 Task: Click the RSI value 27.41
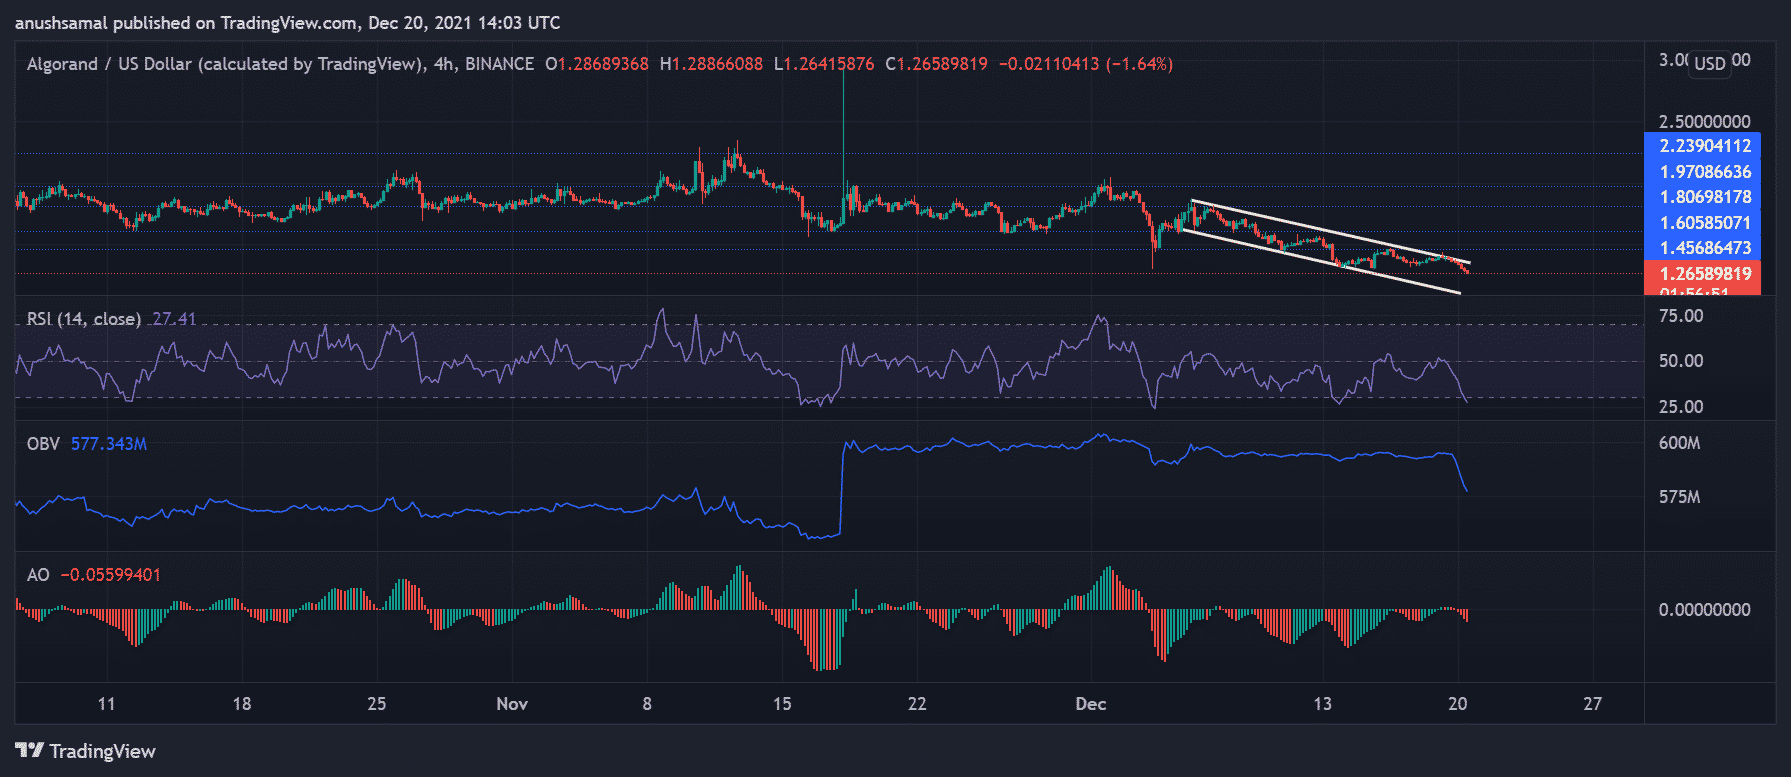174,319
